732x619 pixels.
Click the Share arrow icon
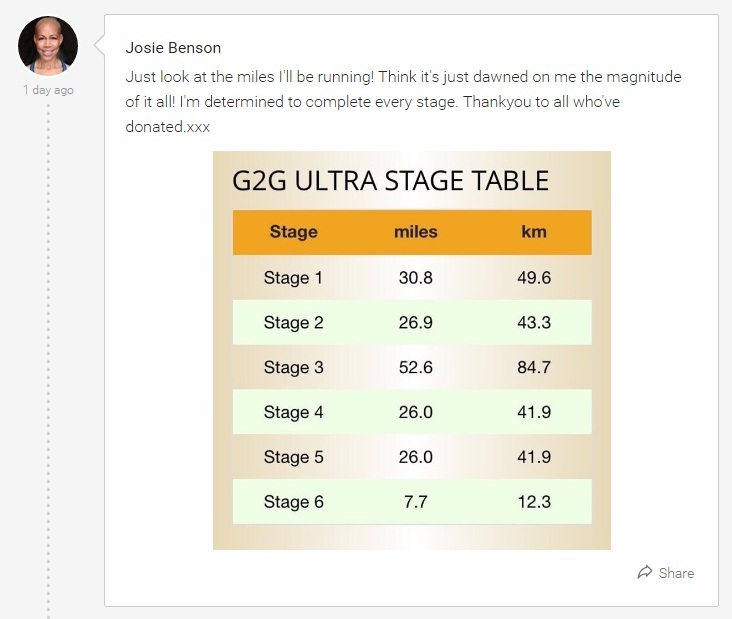point(645,572)
